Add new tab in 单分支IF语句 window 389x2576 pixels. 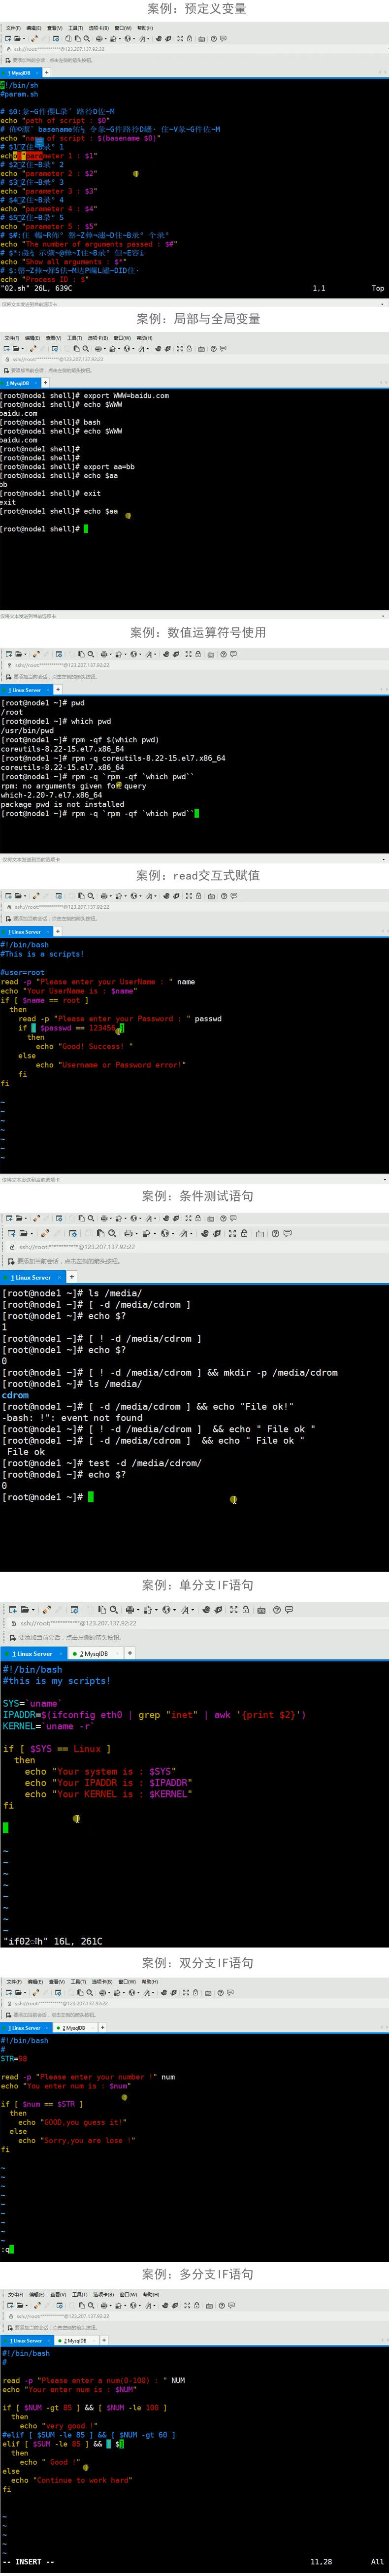point(129,1653)
